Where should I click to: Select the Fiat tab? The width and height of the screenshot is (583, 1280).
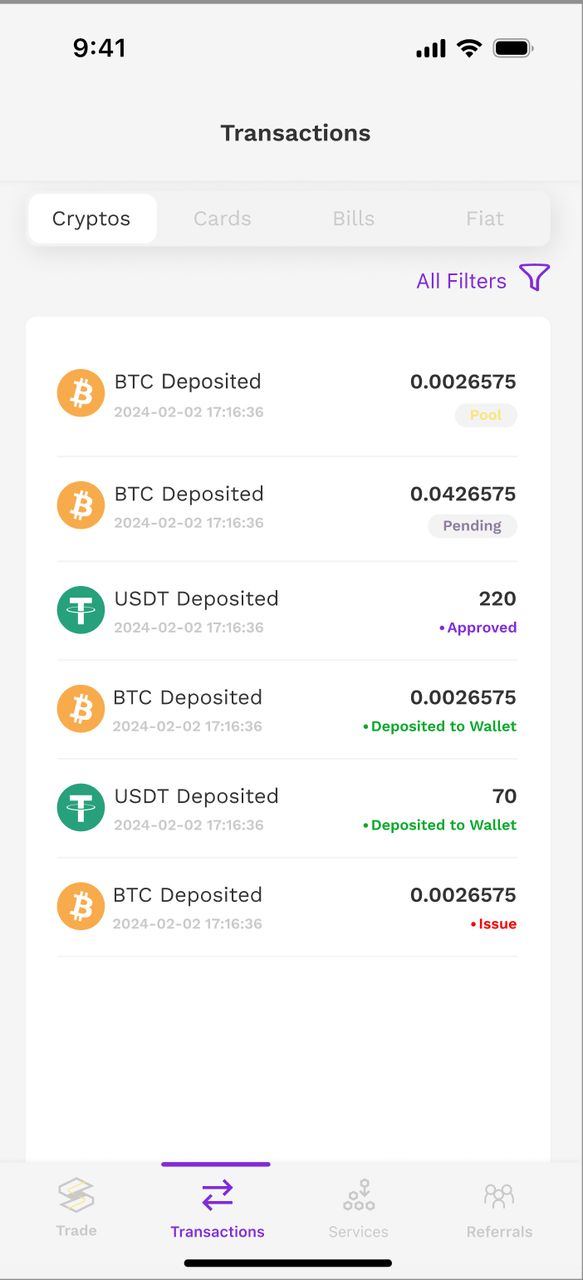pos(485,219)
